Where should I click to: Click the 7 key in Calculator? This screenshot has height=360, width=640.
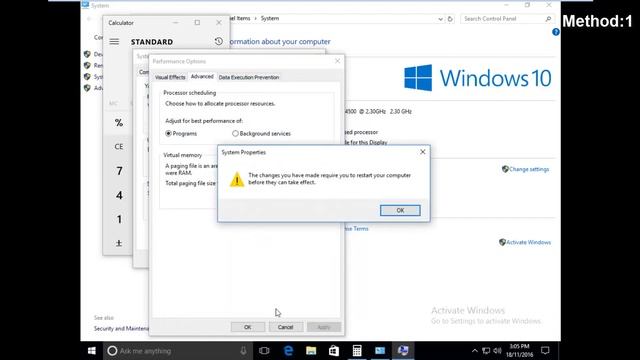click(x=119, y=171)
